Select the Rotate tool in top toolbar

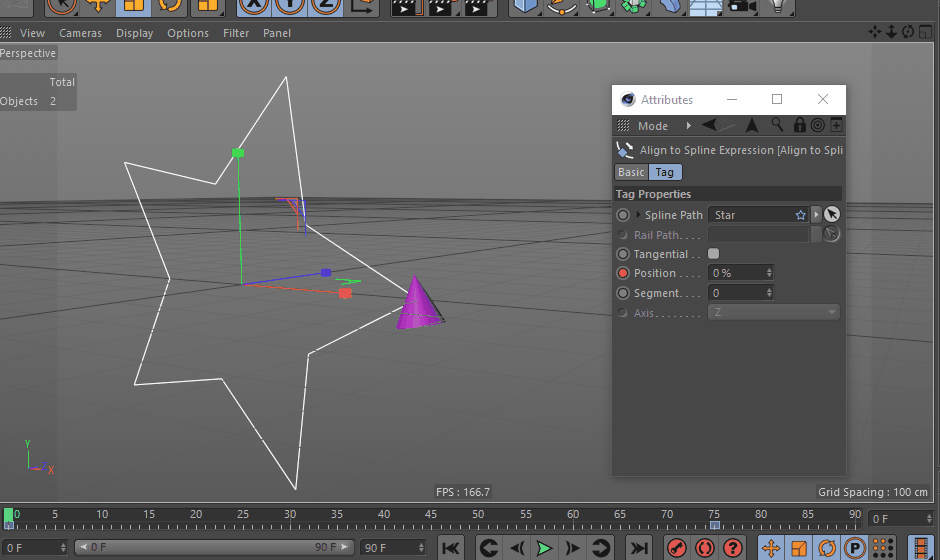[x=169, y=5]
